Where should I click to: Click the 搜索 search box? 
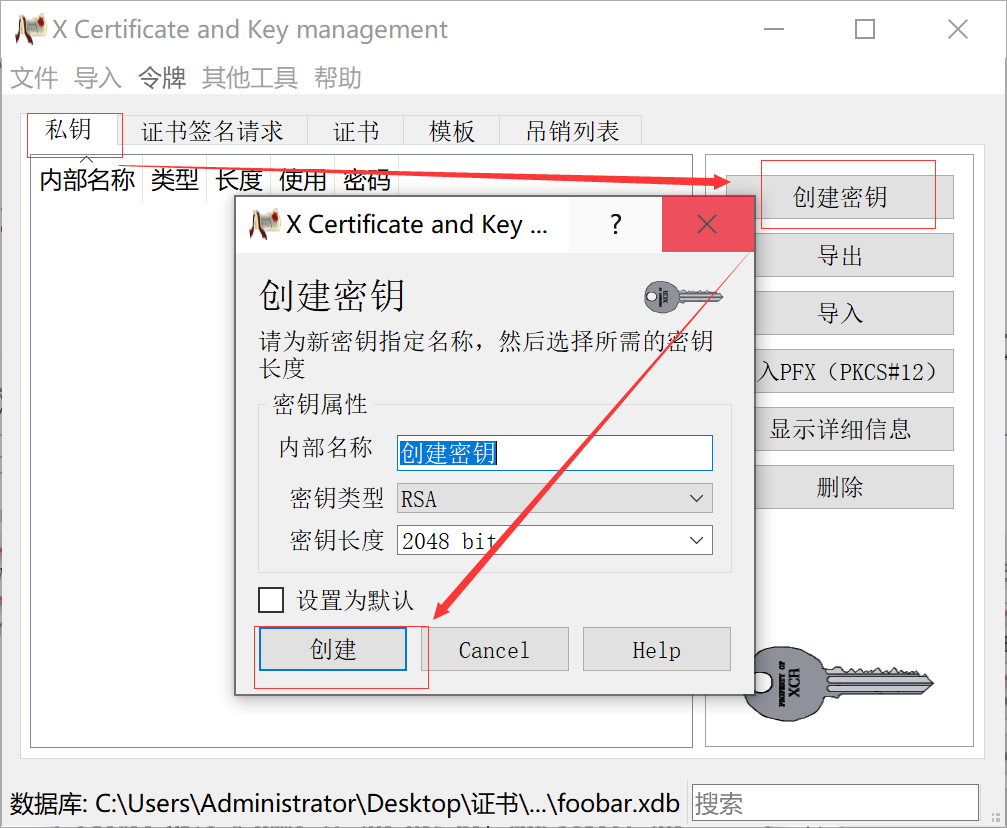(x=835, y=802)
